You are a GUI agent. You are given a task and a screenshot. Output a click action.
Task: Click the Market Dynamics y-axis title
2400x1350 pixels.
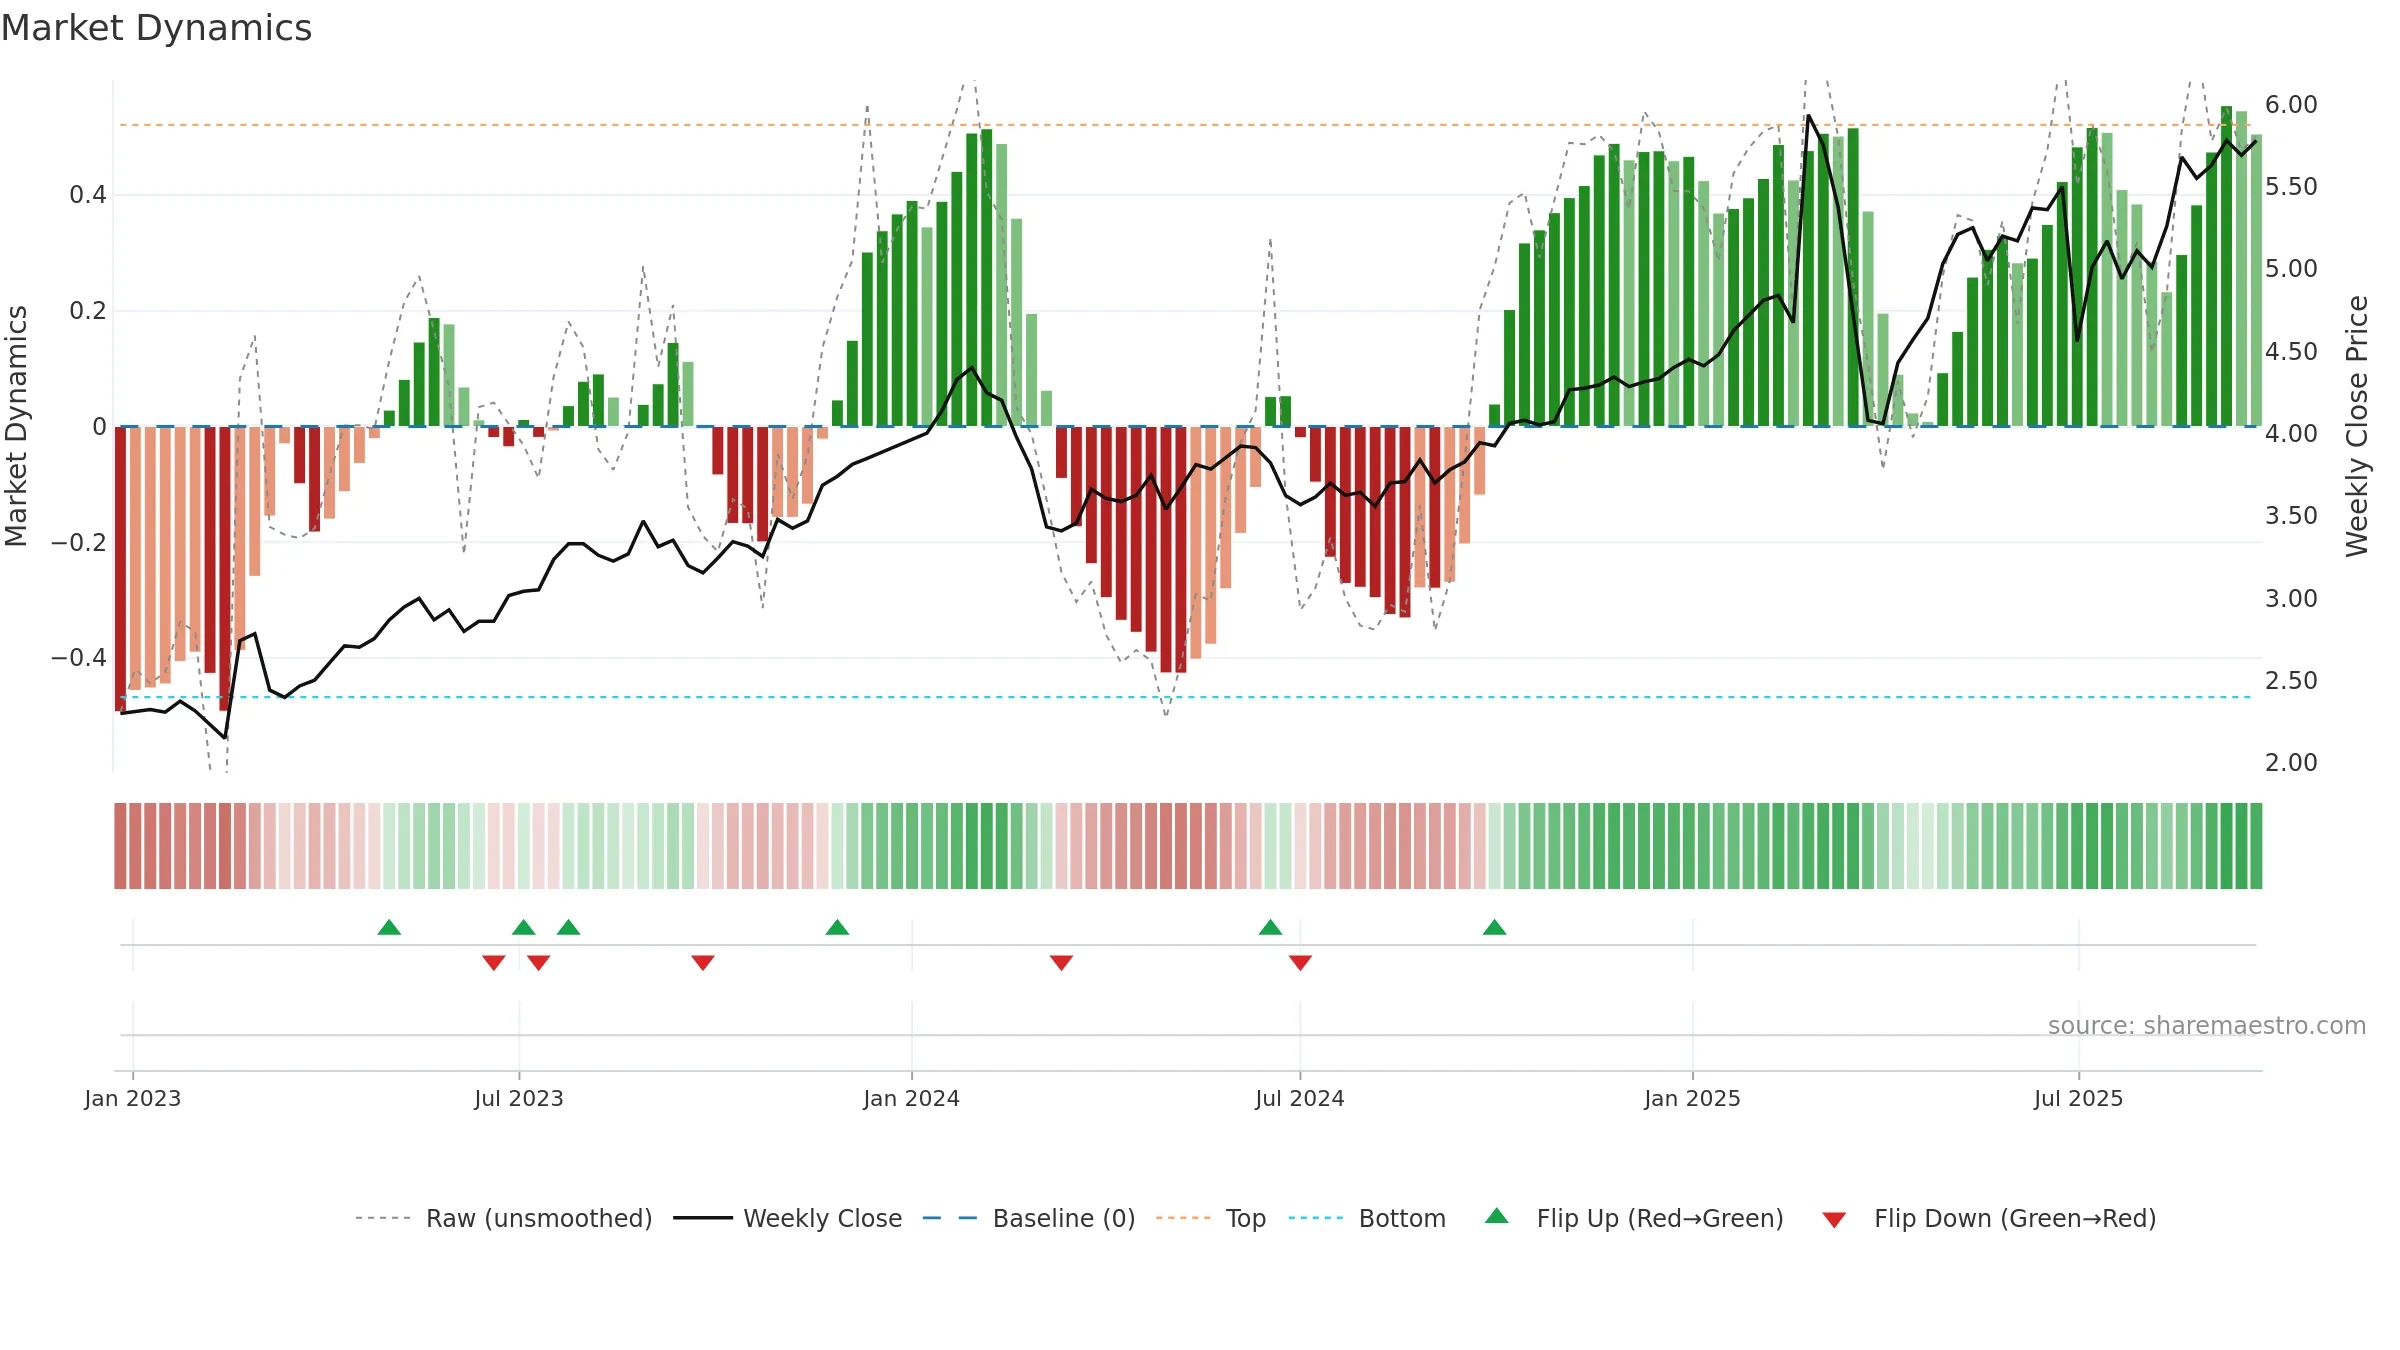tap(16, 426)
